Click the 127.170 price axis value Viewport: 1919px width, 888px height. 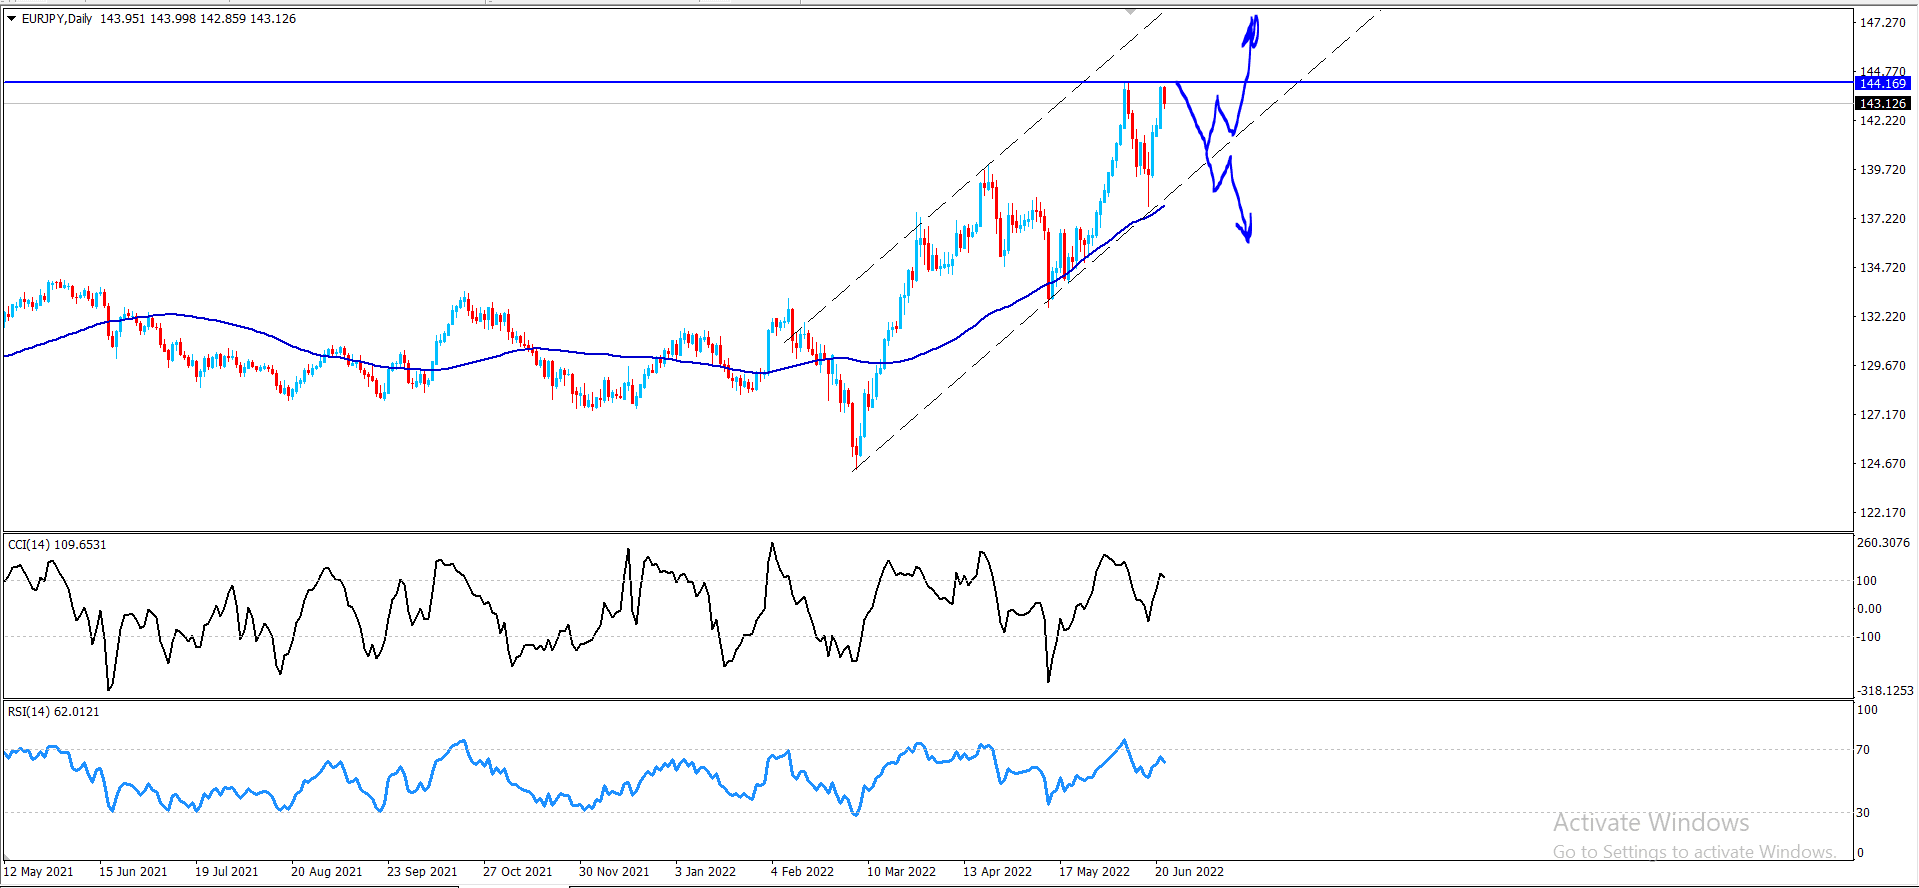point(1882,414)
